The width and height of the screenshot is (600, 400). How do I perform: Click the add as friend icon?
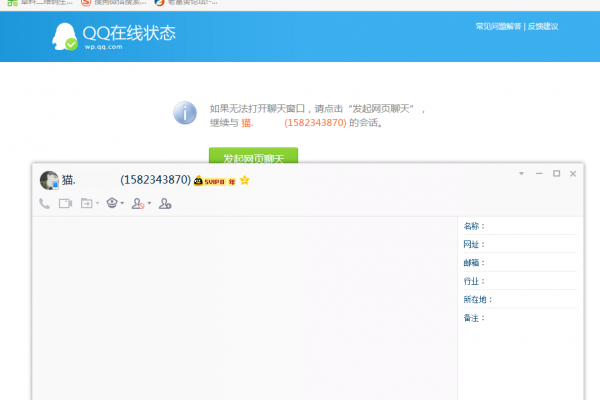(165, 203)
